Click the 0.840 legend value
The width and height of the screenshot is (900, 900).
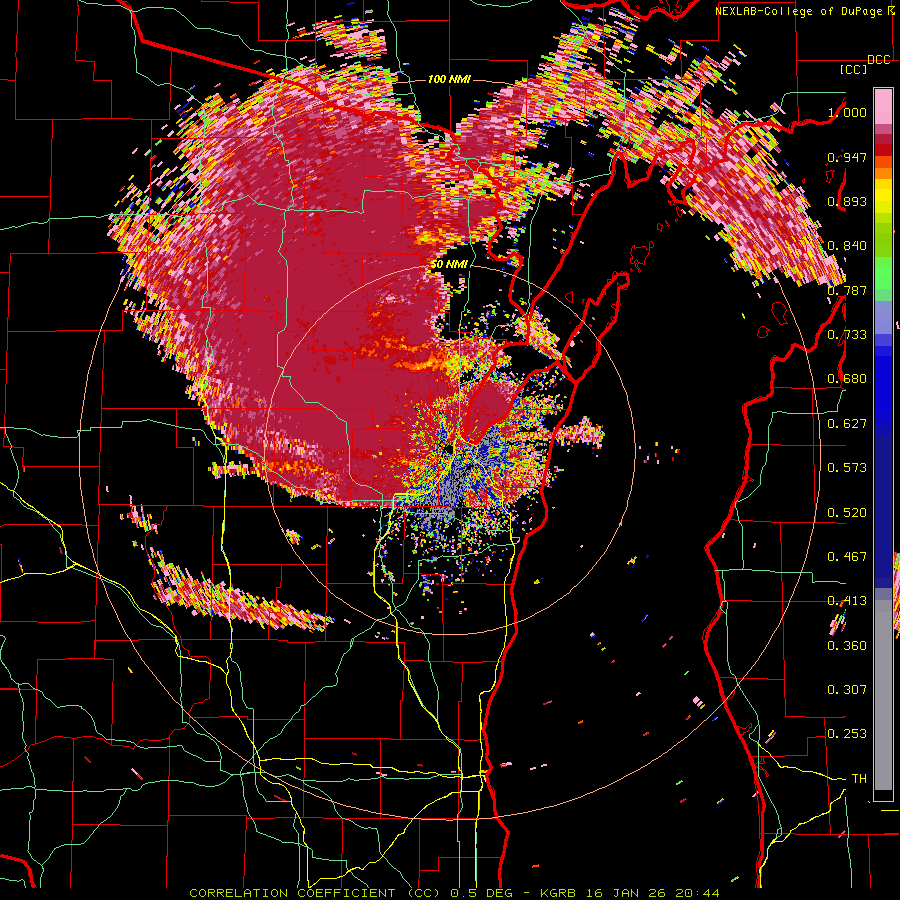pos(847,246)
